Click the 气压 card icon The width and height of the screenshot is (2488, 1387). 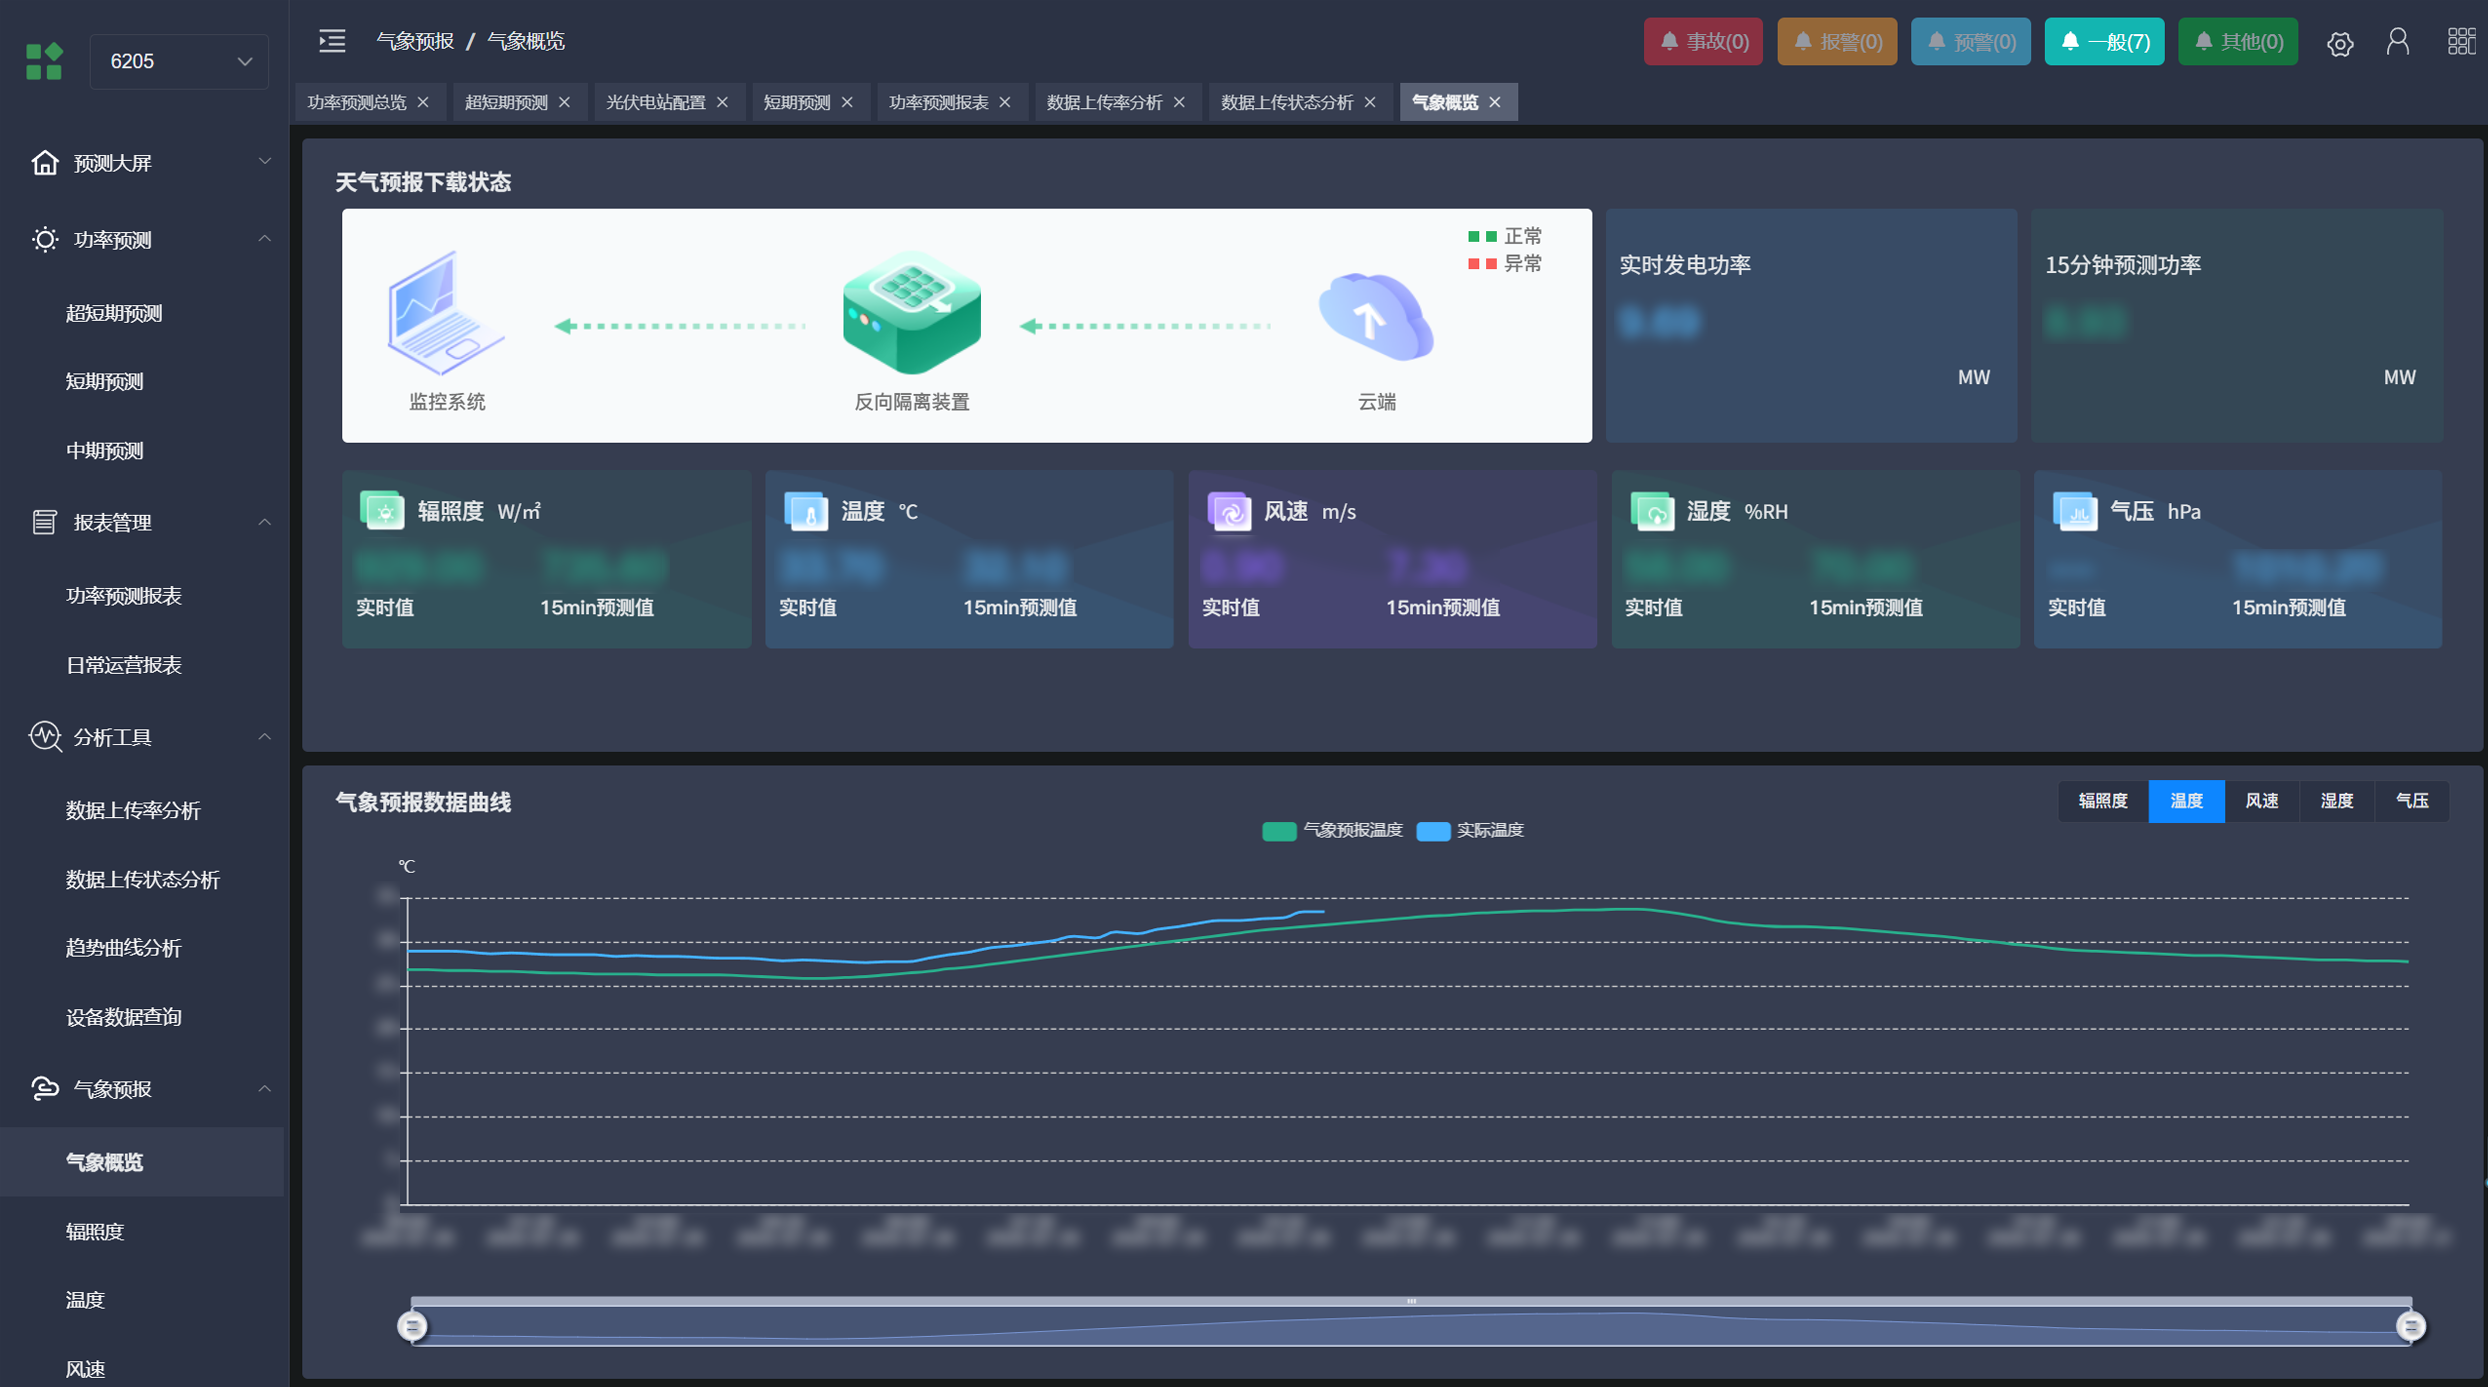2075,510
